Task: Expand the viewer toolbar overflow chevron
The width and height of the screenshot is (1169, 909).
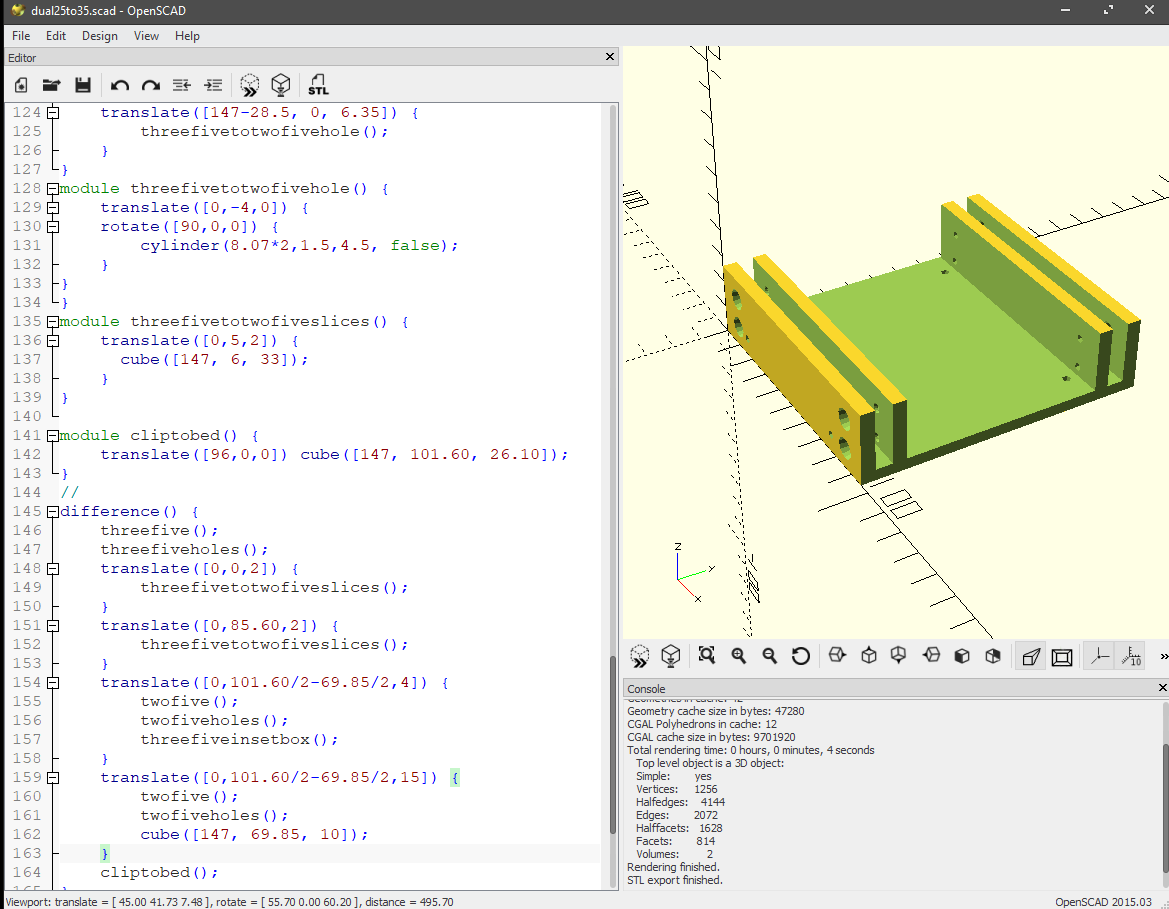Action: click(x=1162, y=656)
